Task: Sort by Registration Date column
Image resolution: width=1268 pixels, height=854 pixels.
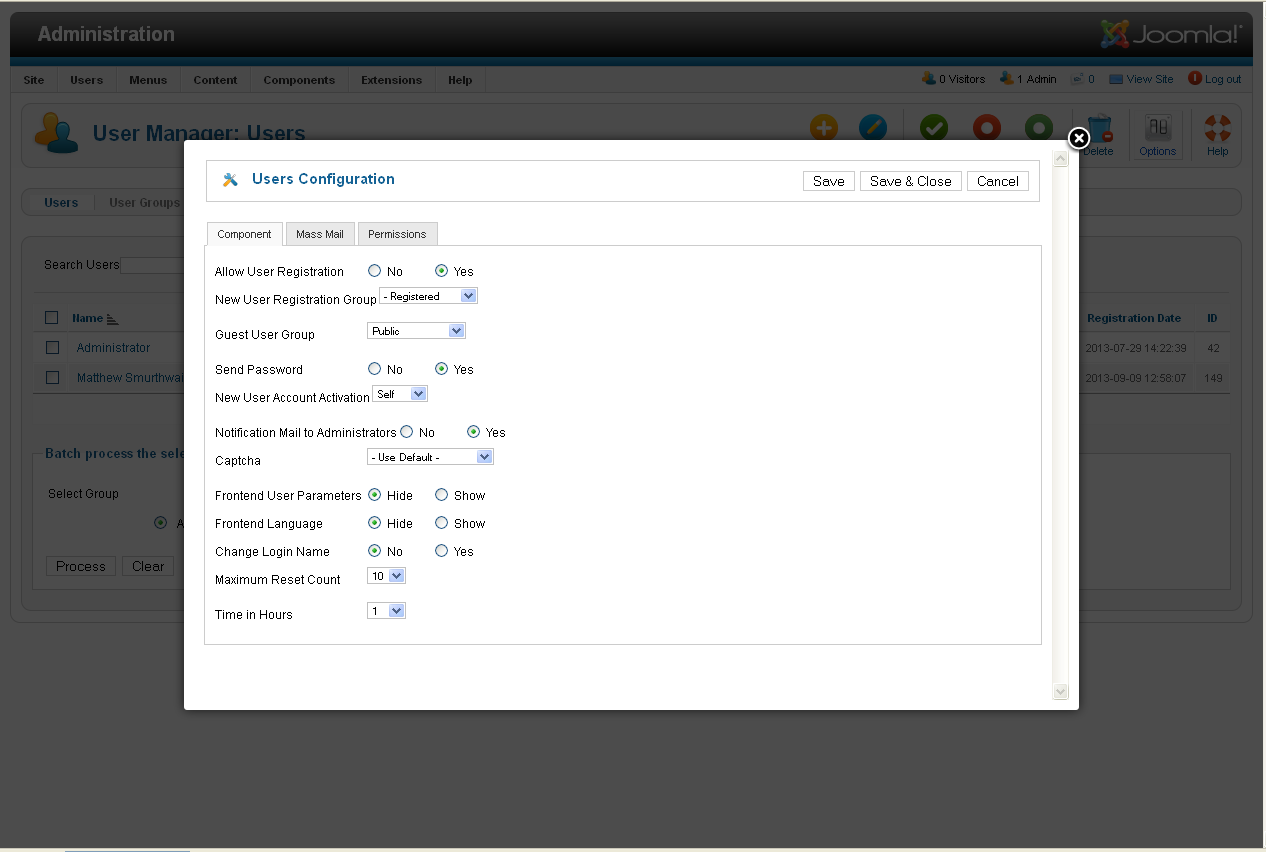Action: click(1134, 318)
